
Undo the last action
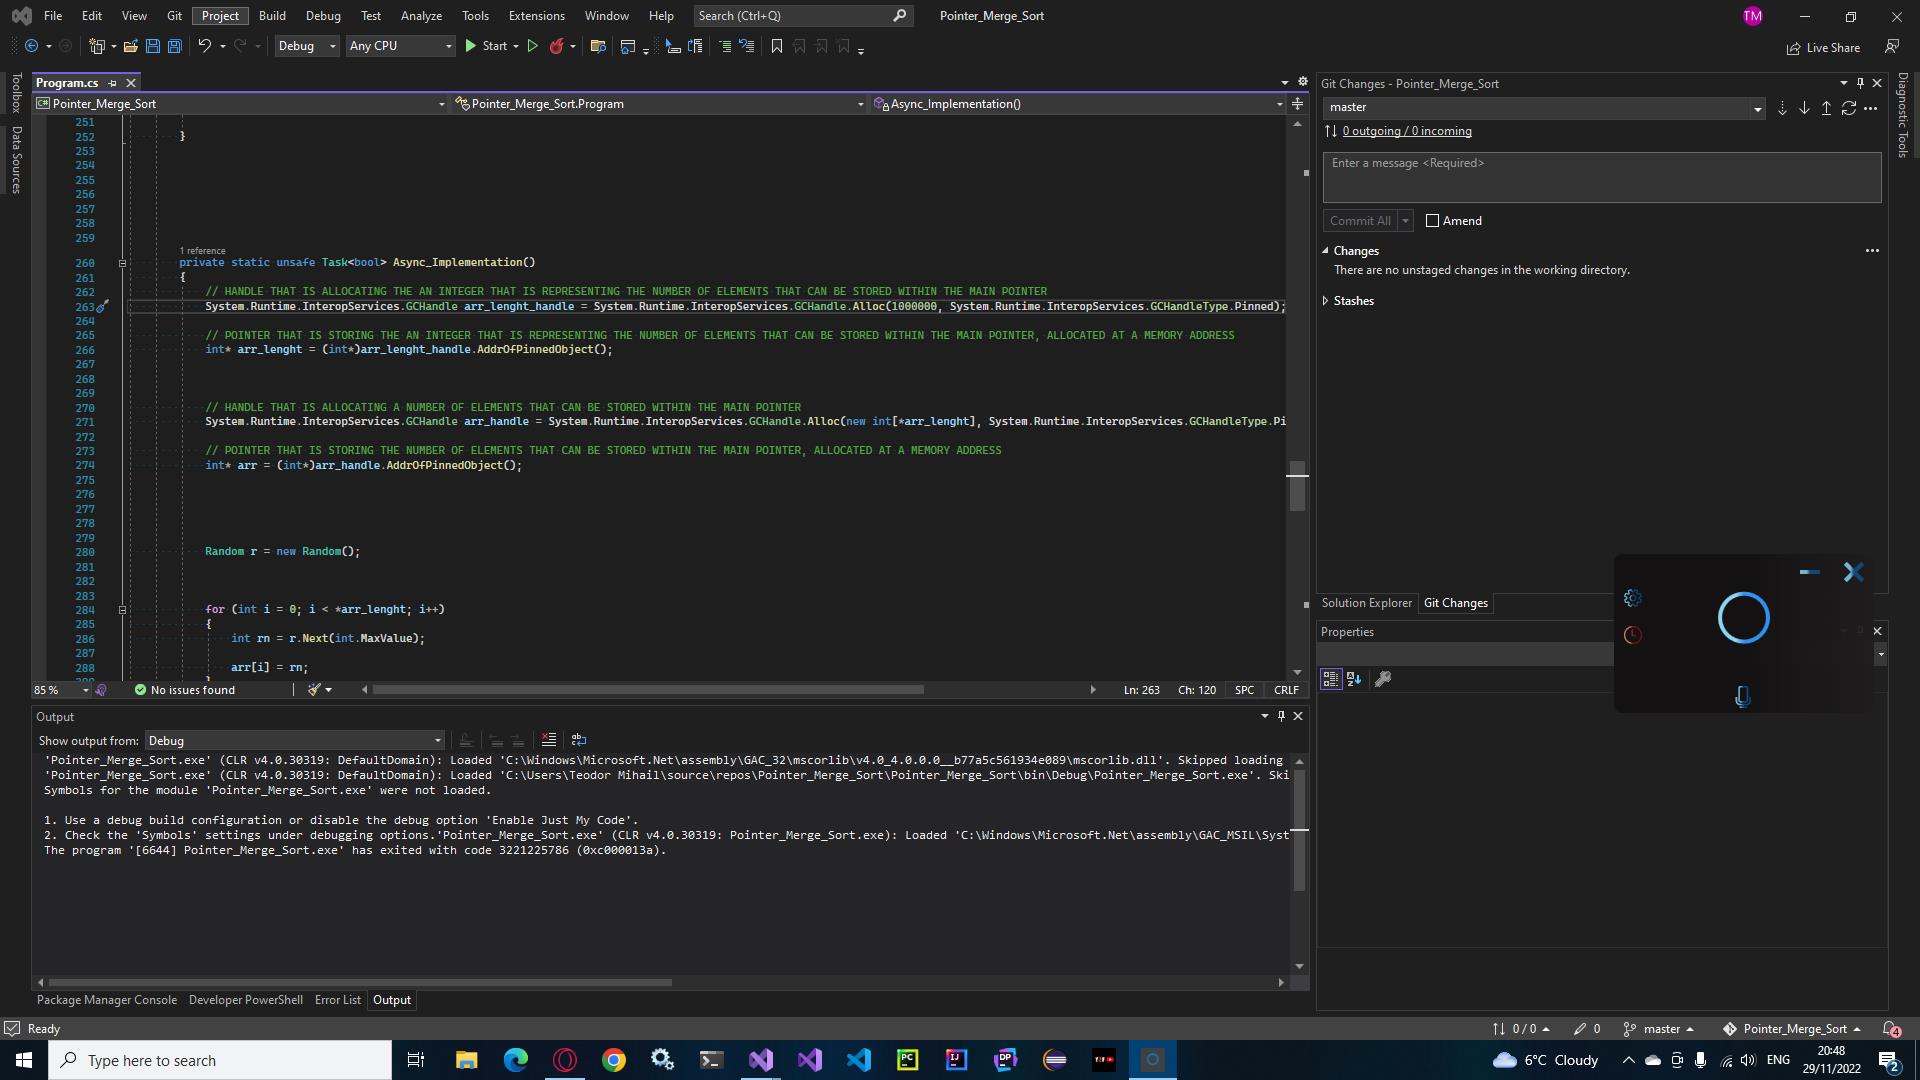[204, 46]
